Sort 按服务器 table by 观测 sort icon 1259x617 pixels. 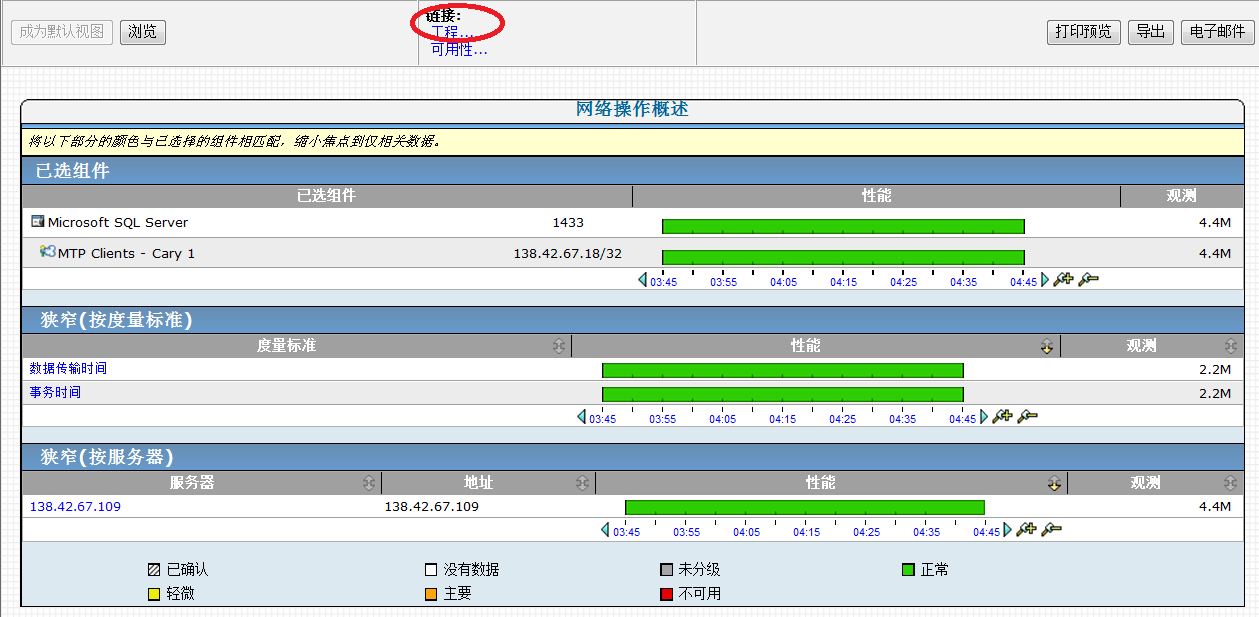click(1231, 483)
